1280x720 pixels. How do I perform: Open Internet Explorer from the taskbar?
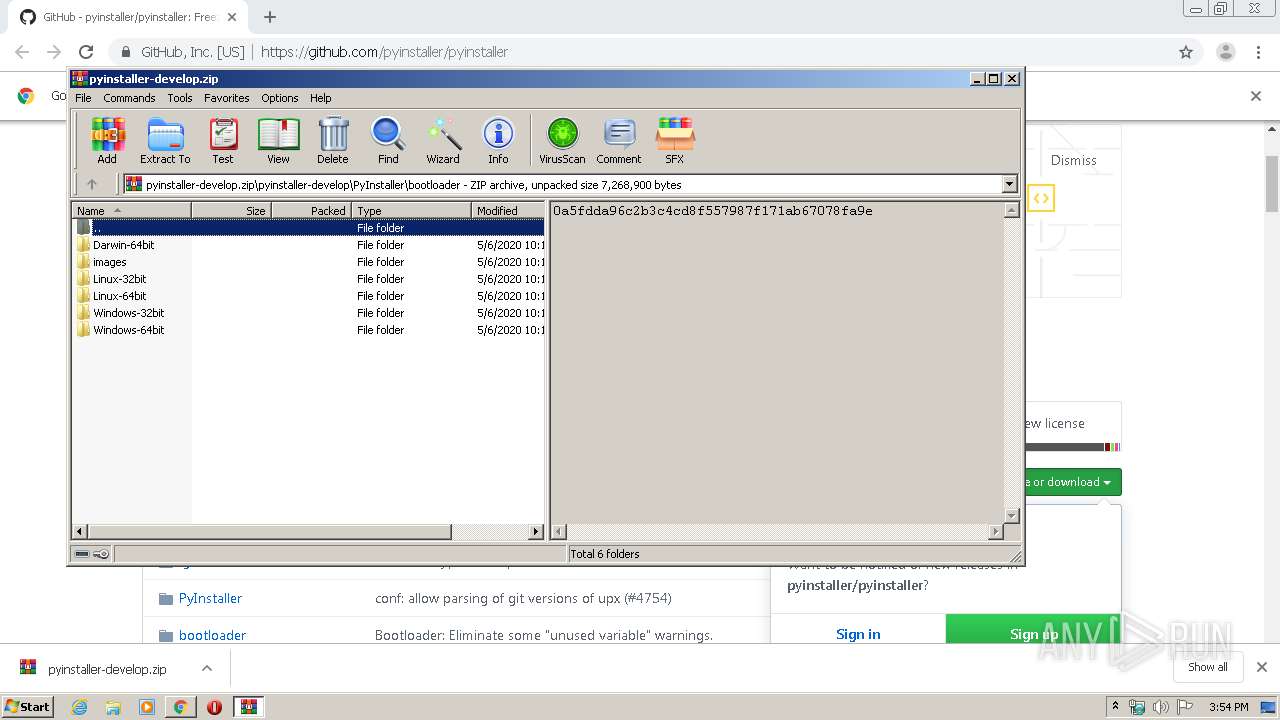pyautogui.click(x=79, y=707)
